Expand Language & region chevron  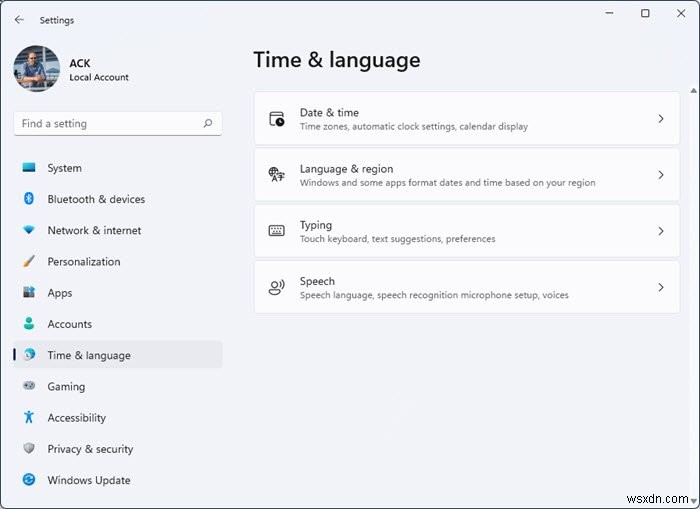[661, 175]
